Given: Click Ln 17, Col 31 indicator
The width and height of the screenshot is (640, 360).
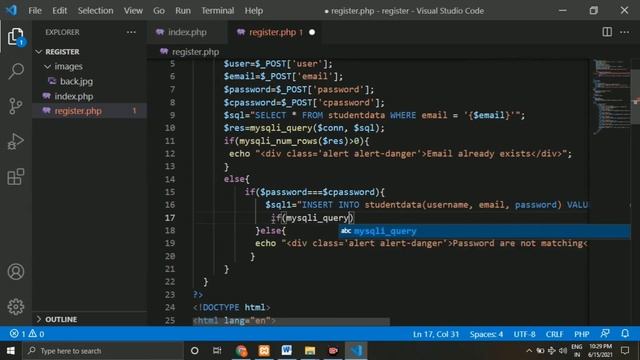Looking at the screenshot, I should [x=436, y=334].
